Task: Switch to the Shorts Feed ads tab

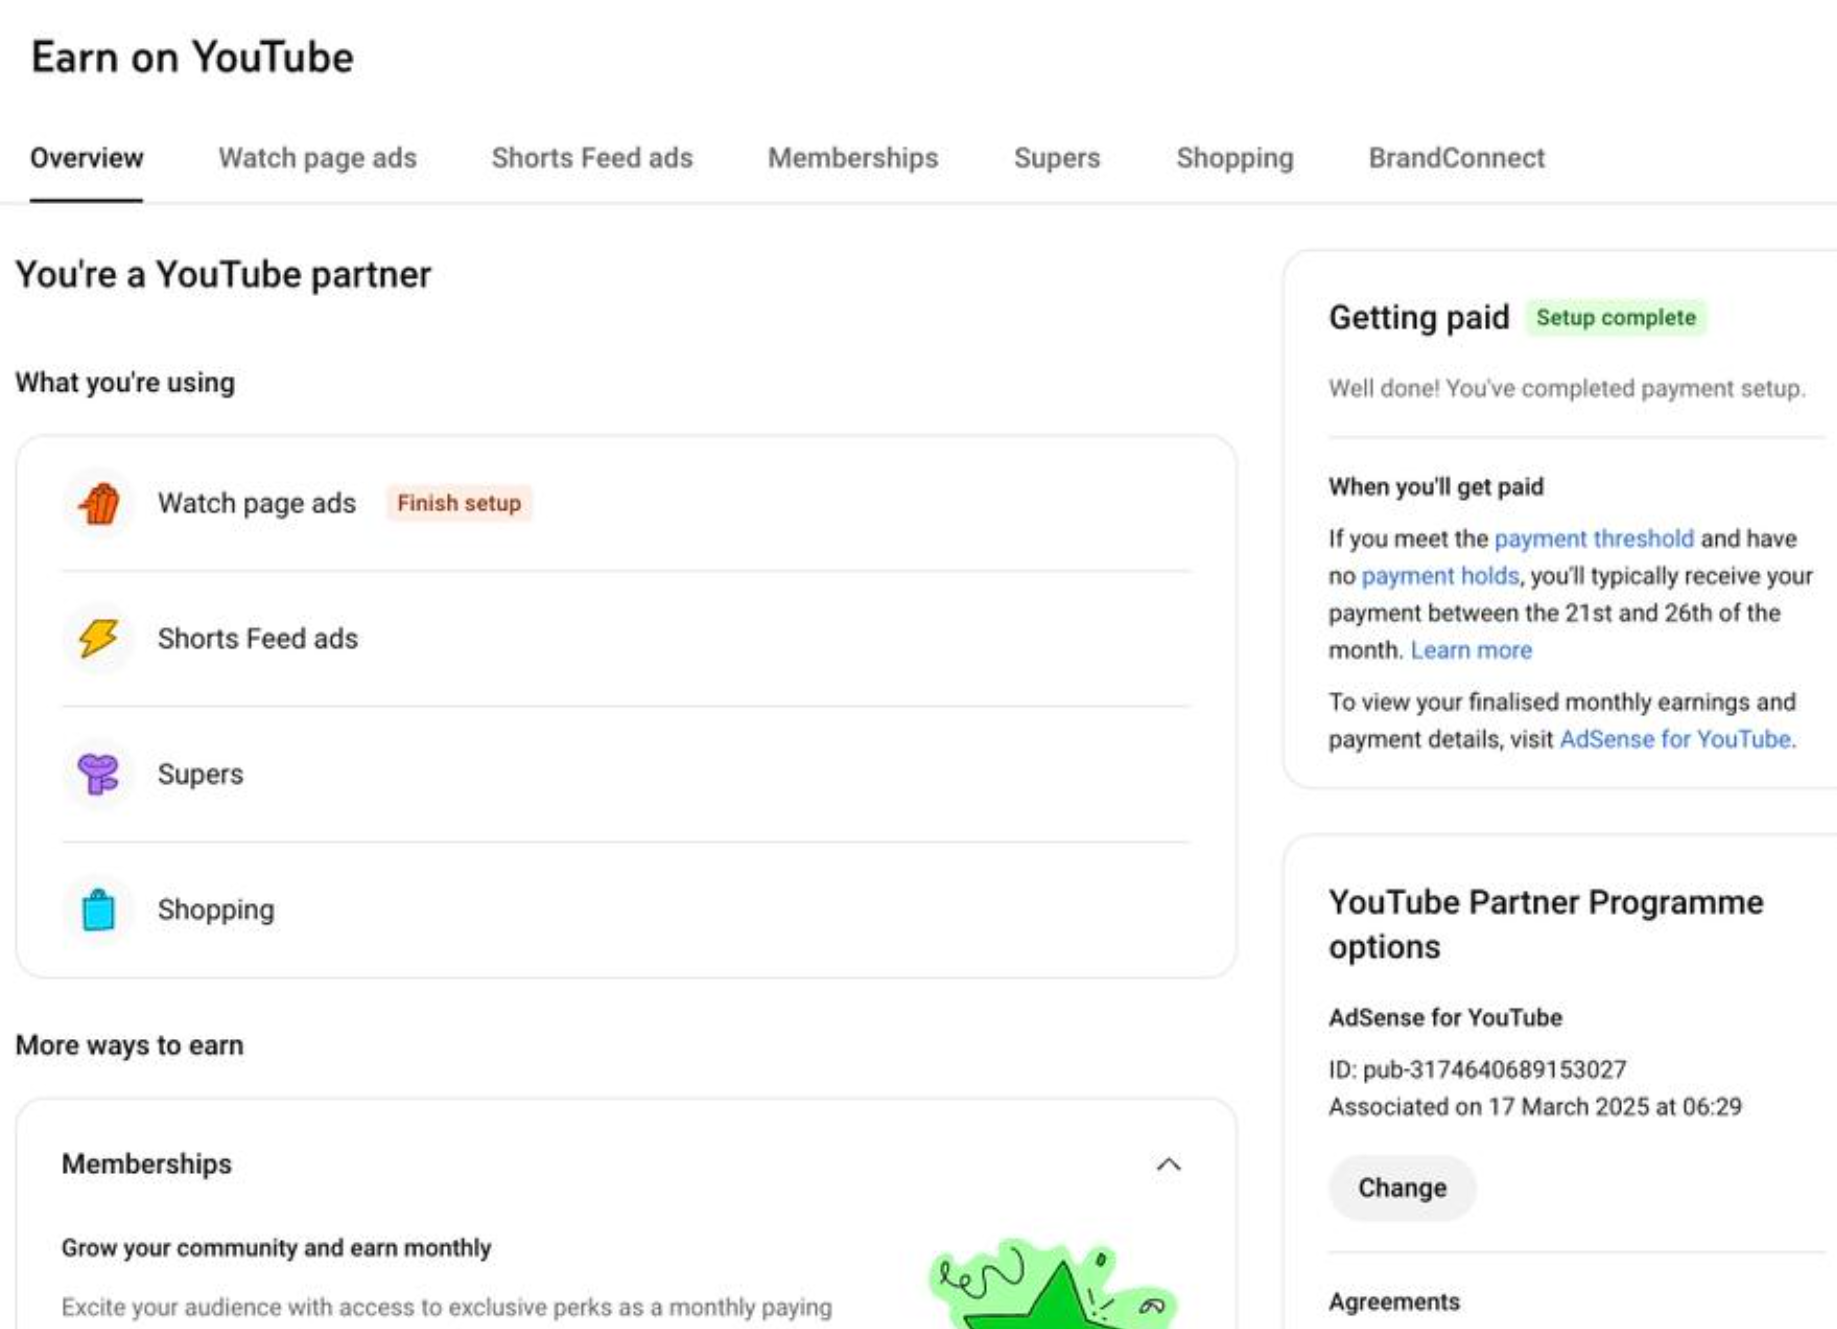Action: [x=592, y=158]
